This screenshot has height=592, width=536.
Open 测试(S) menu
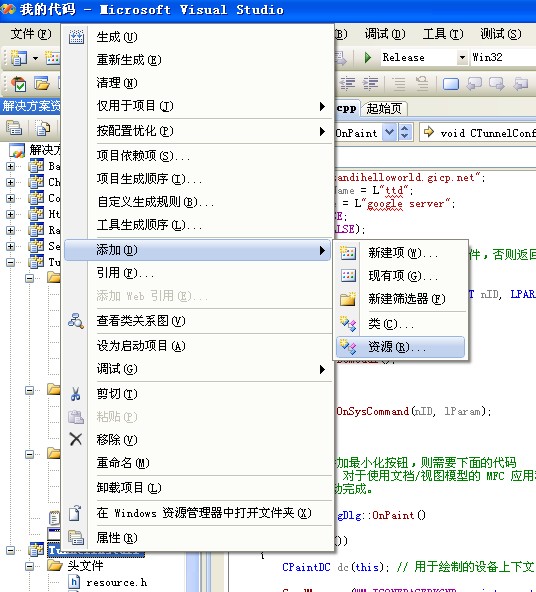tap(501, 34)
